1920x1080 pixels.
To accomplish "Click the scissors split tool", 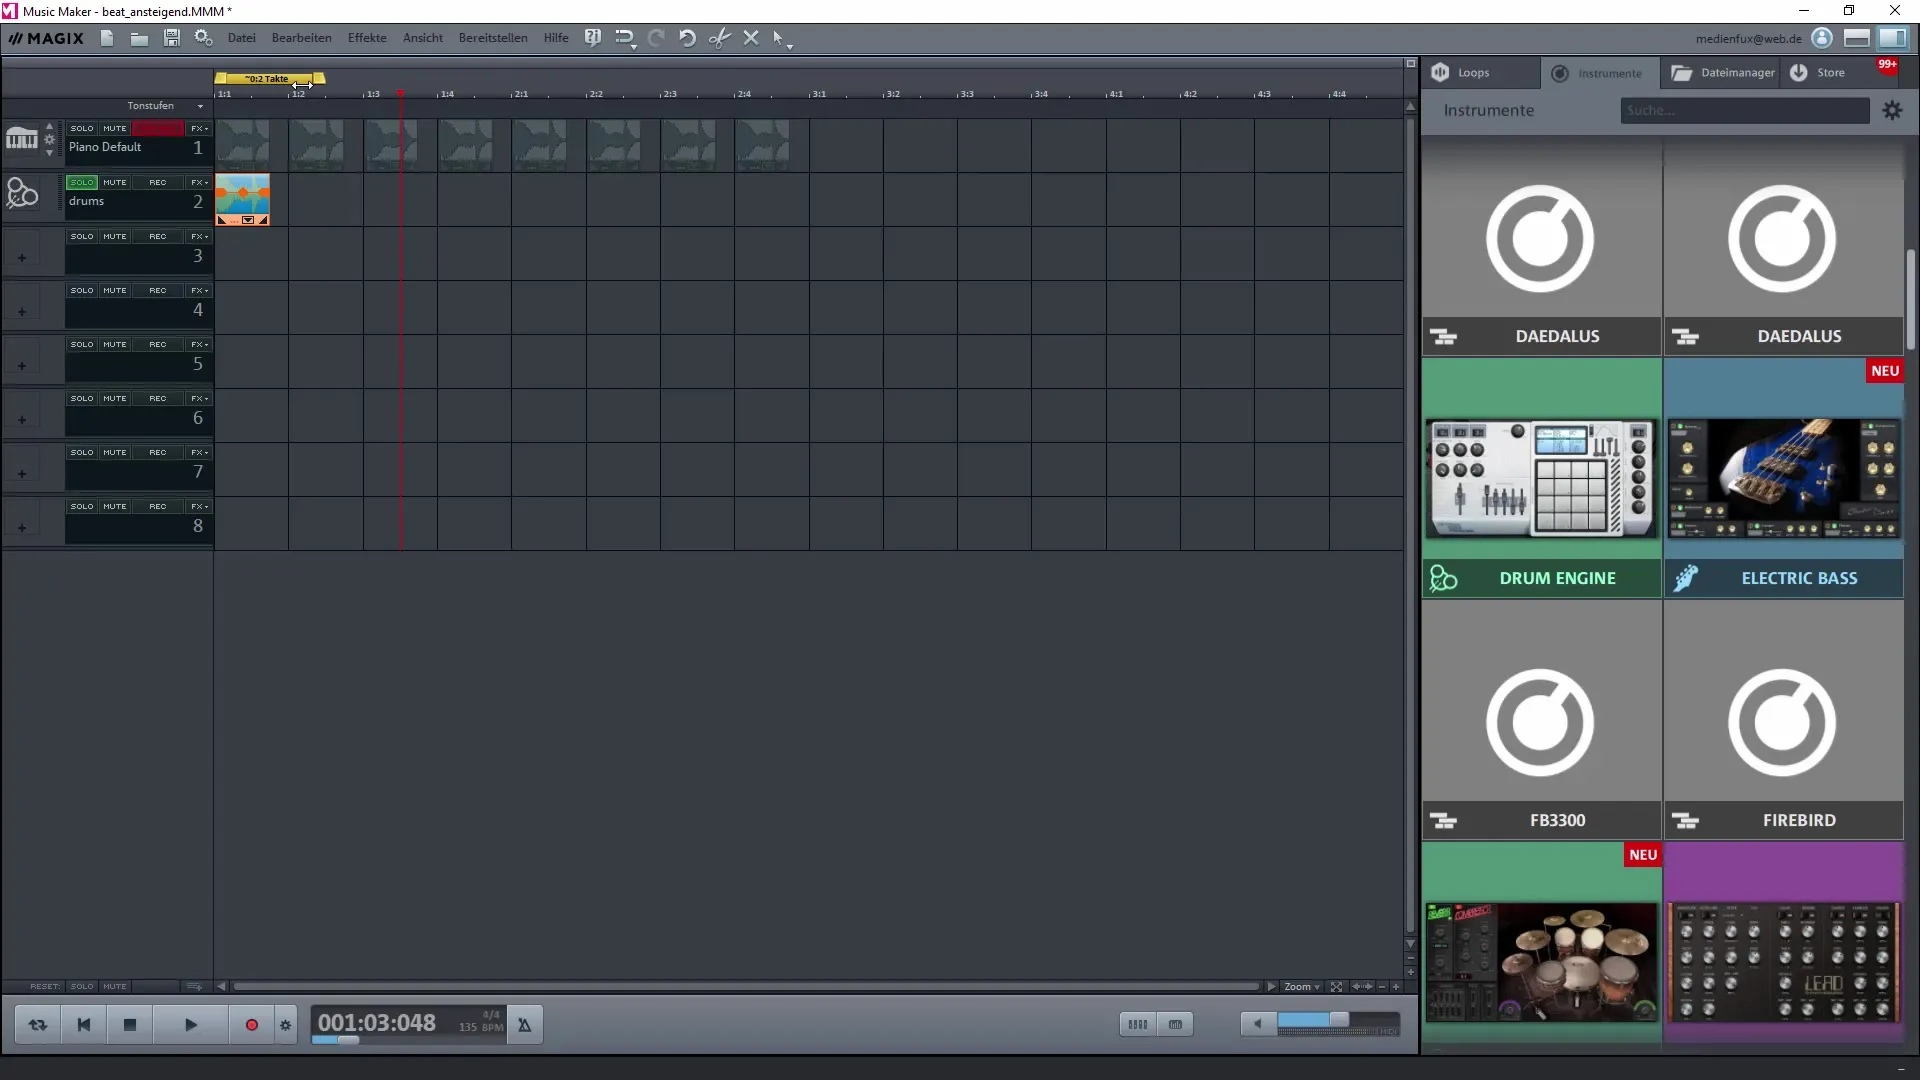I will (x=719, y=38).
